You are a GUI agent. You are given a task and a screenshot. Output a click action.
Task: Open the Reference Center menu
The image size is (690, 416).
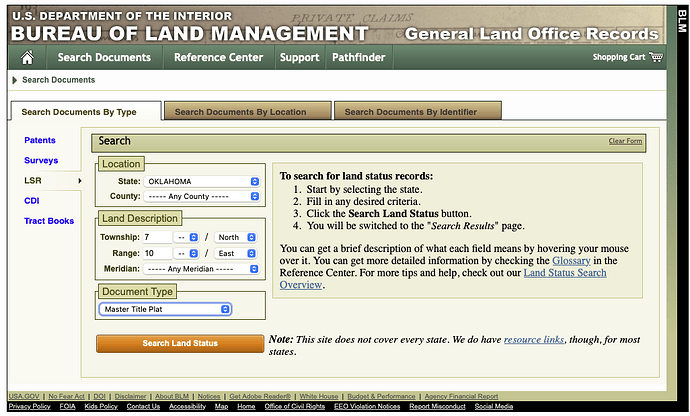click(218, 57)
